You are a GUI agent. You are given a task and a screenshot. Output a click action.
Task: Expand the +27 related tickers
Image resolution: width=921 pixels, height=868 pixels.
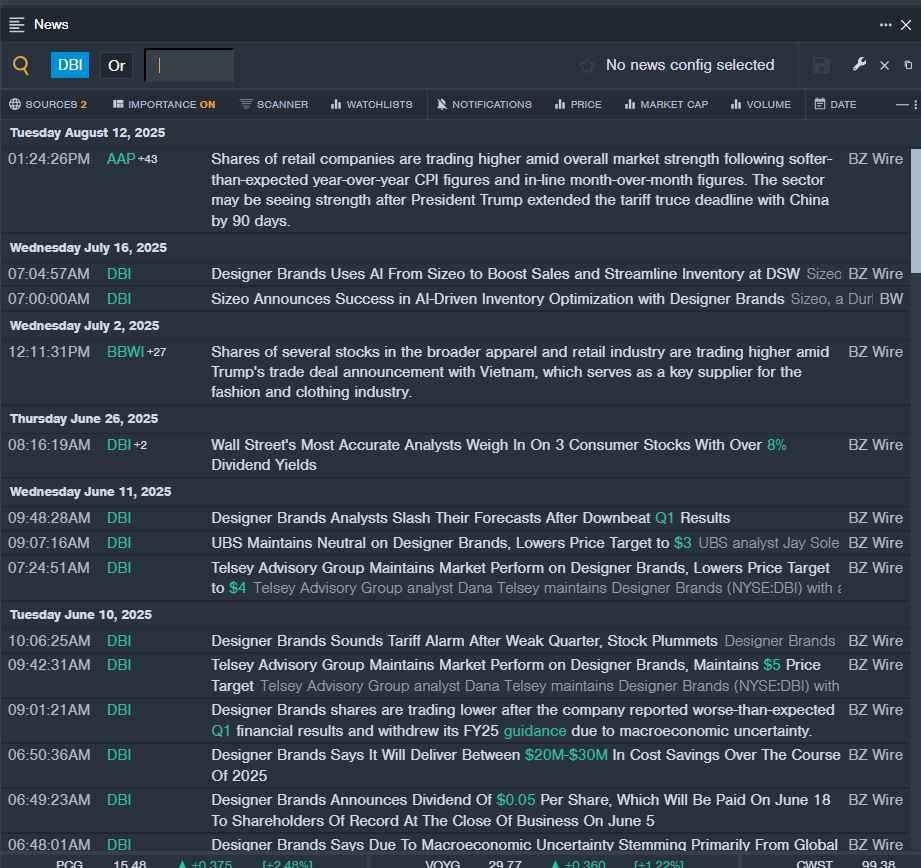[x=156, y=352]
